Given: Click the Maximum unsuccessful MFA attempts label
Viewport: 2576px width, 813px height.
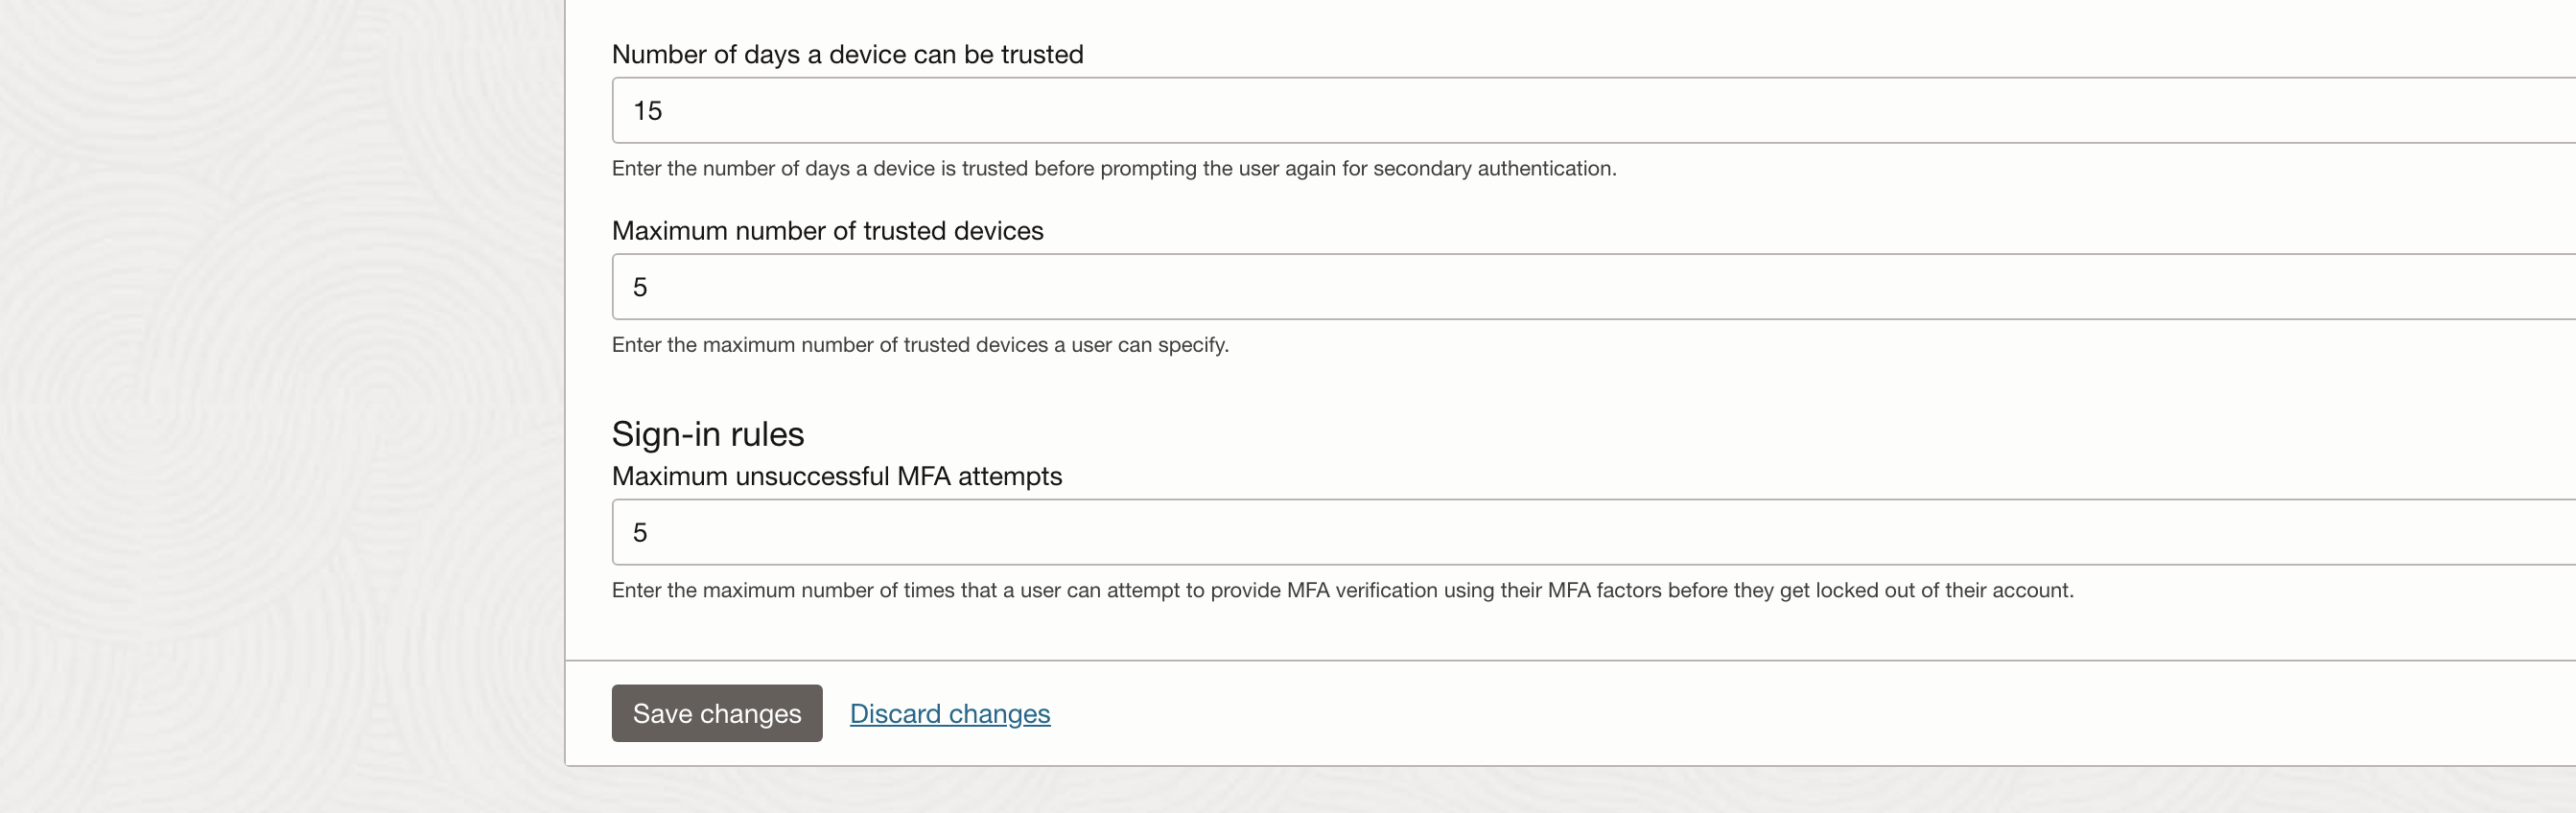Looking at the screenshot, I should pos(836,477).
